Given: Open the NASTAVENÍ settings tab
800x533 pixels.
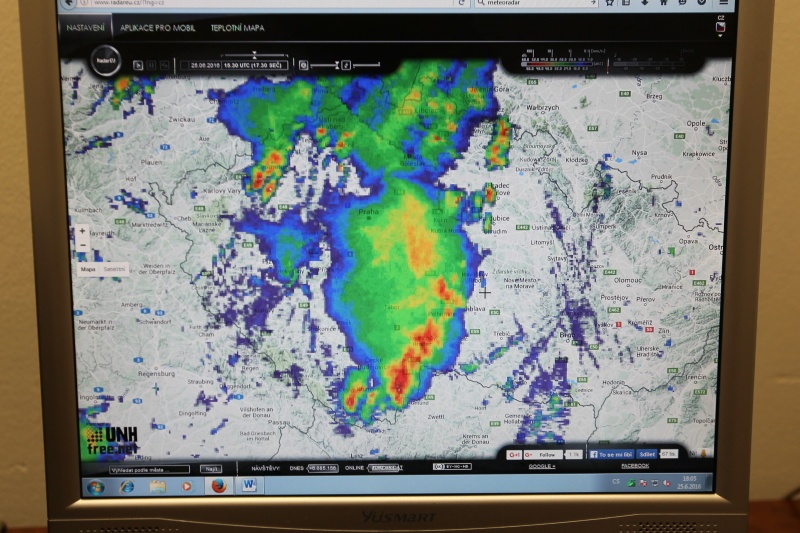Looking at the screenshot, I should pyautogui.click(x=85, y=28).
